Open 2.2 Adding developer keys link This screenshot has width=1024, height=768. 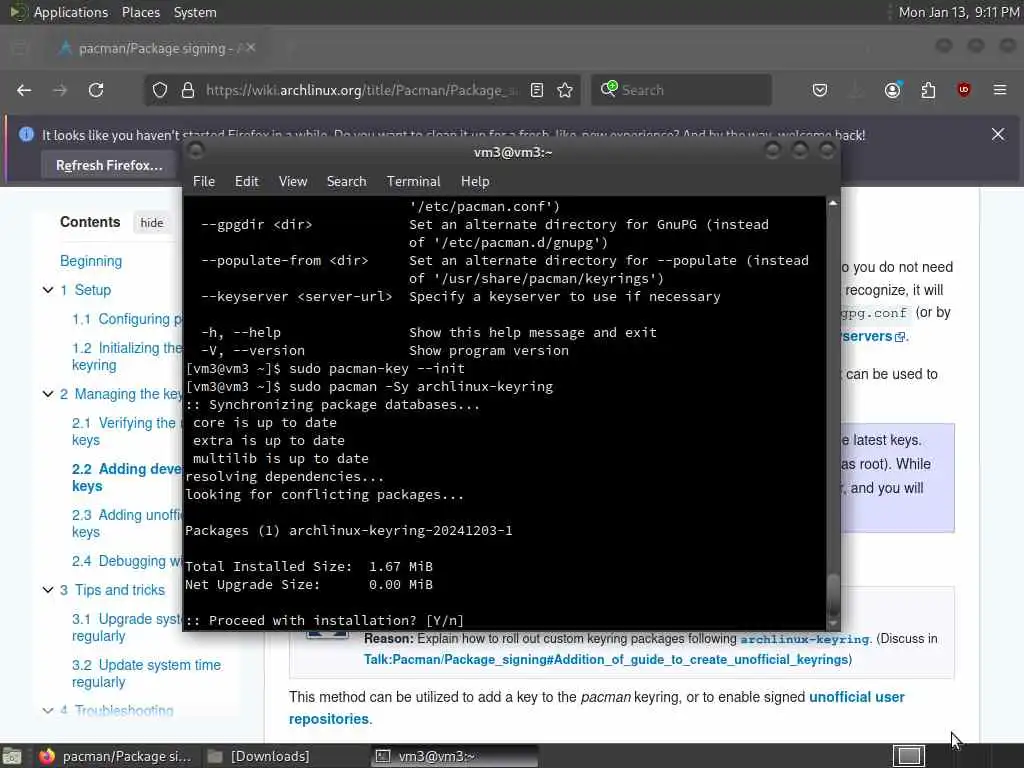coord(127,477)
